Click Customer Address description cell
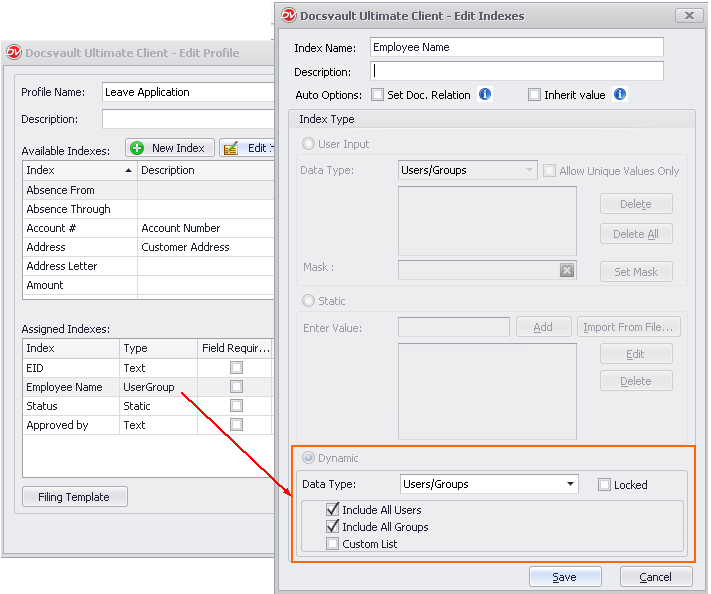The image size is (711, 594). (x=206, y=247)
